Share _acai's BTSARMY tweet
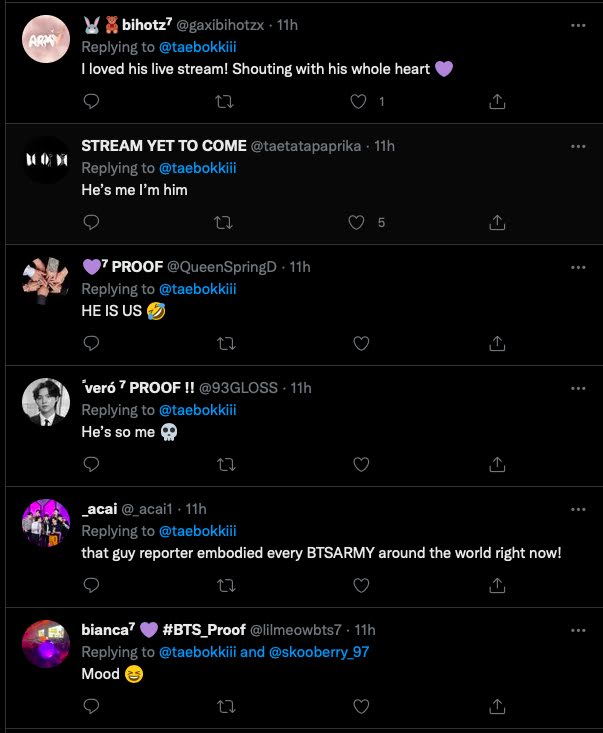Image resolution: width=603 pixels, height=733 pixels. [496, 585]
